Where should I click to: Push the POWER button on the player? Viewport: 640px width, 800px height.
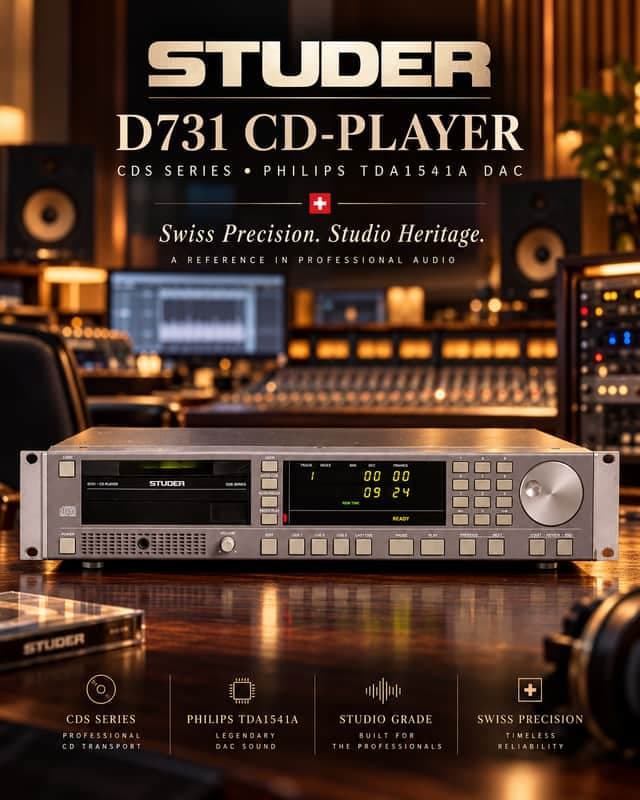pyautogui.click(x=67, y=545)
